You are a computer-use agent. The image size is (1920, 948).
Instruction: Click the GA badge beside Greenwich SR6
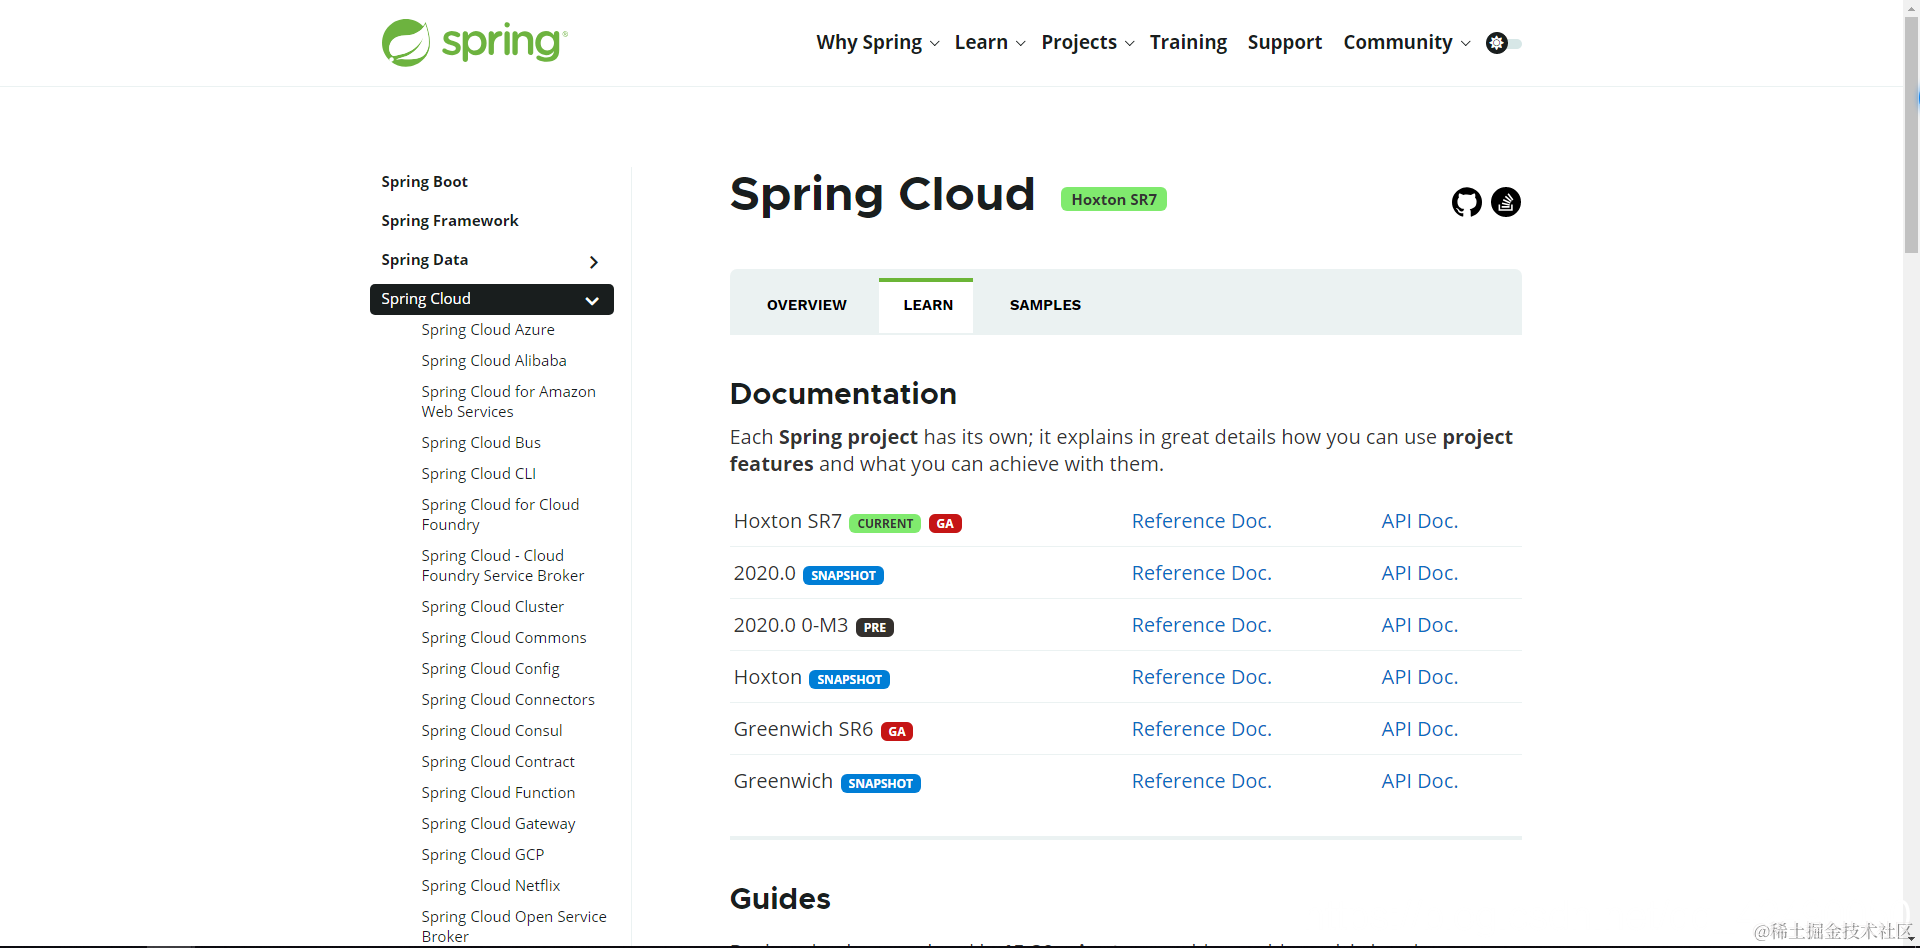pyautogui.click(x=896, y=731)
